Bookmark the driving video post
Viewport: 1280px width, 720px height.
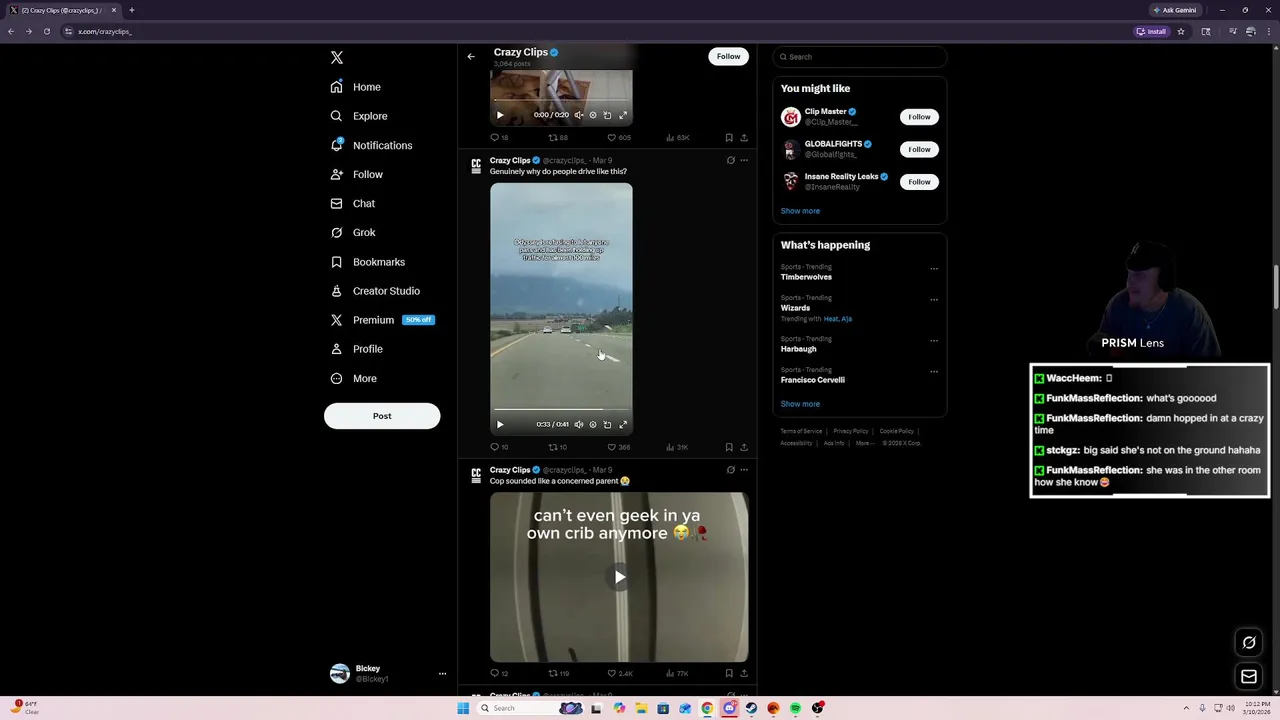pyautogui.click(x=729, y=447)
